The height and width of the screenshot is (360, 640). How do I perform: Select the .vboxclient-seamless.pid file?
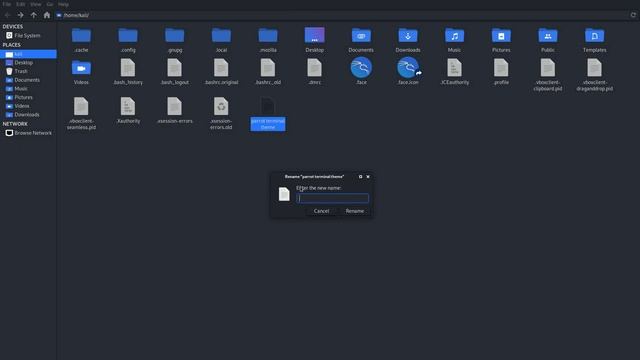pos(81,107)
